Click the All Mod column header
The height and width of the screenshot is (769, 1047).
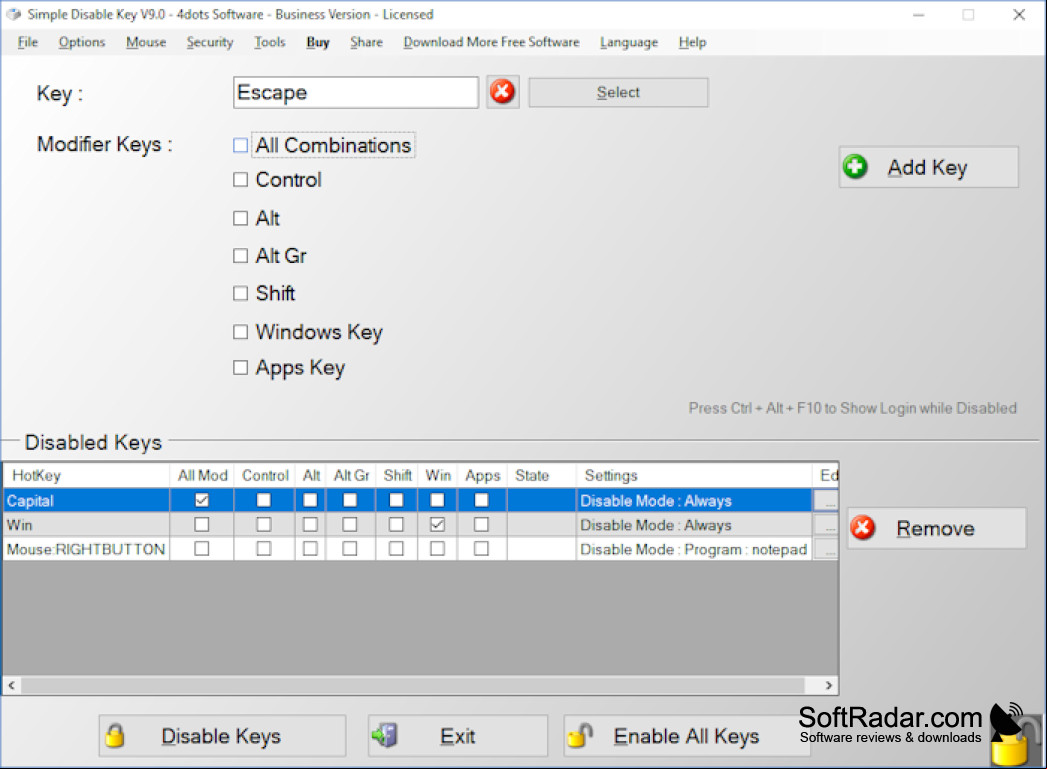[x=202, y=475]
